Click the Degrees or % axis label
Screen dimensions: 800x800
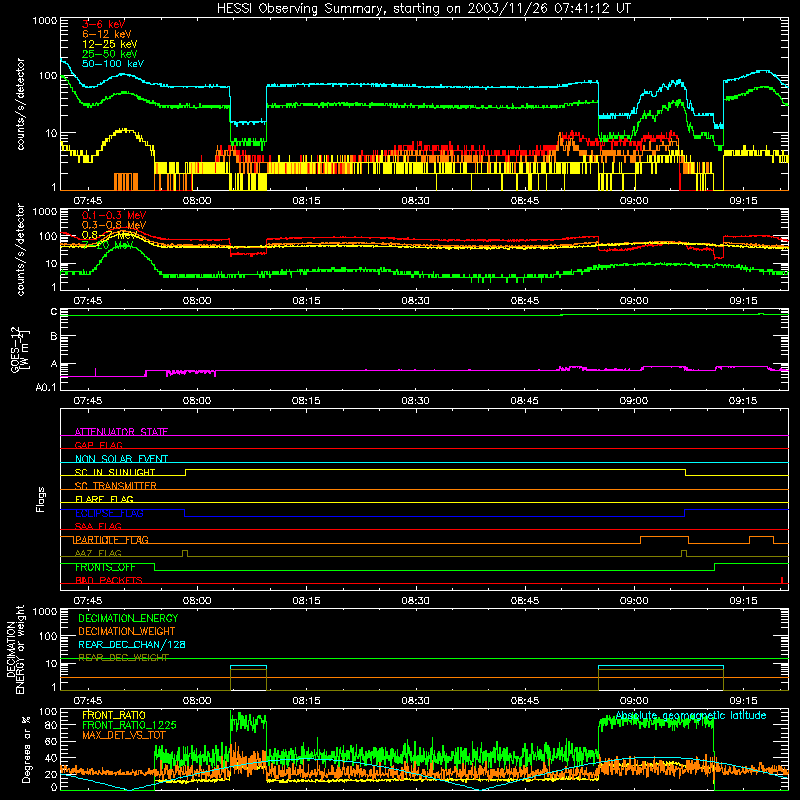coord(26,749)
